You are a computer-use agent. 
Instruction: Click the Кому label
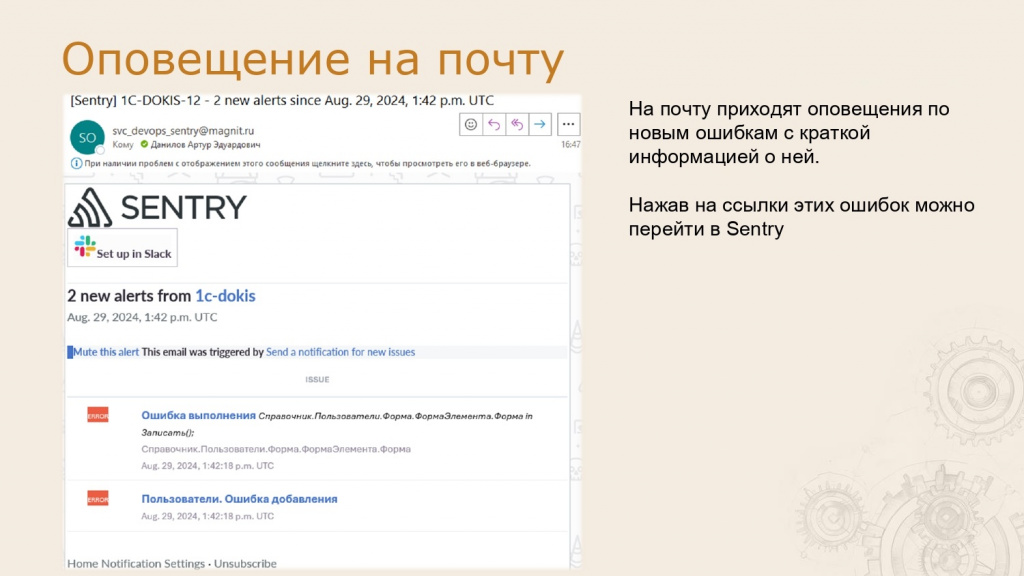click(x=123, y=145)
